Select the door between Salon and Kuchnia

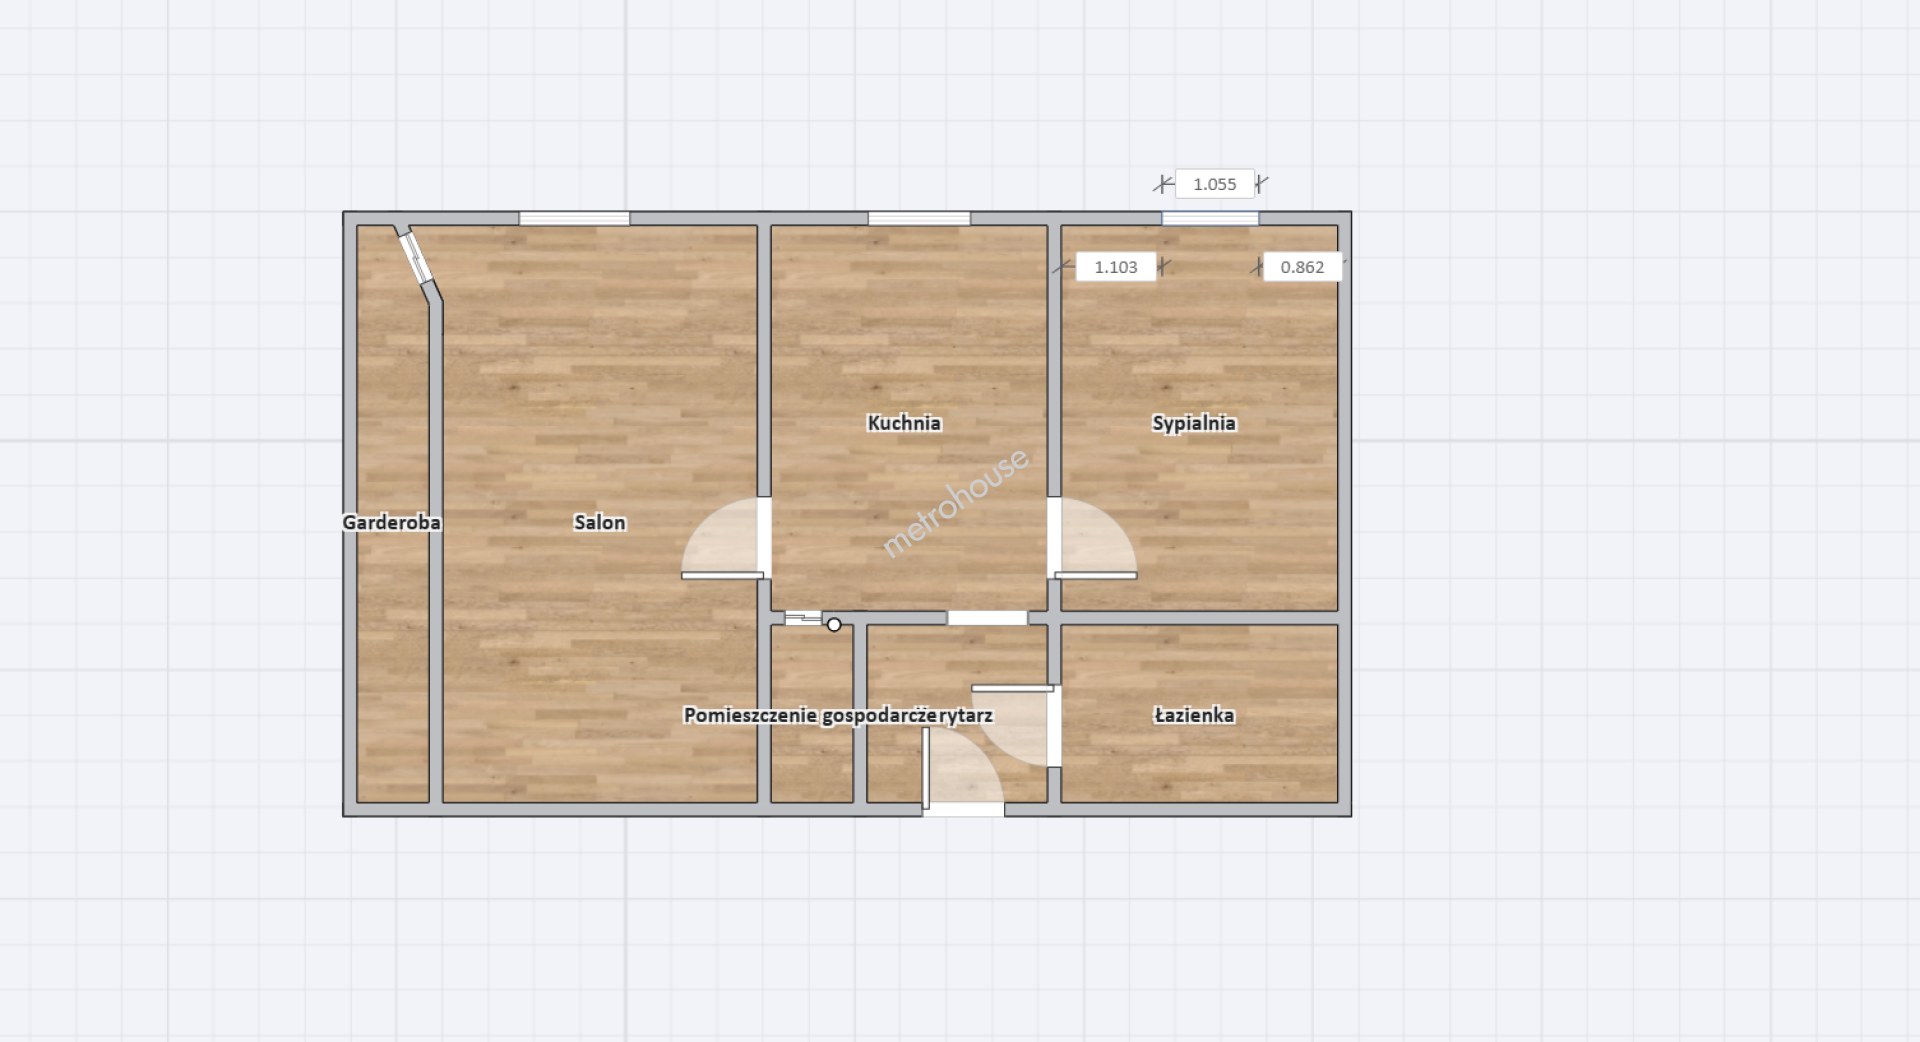pyautogui.click(x=723, y=540)
